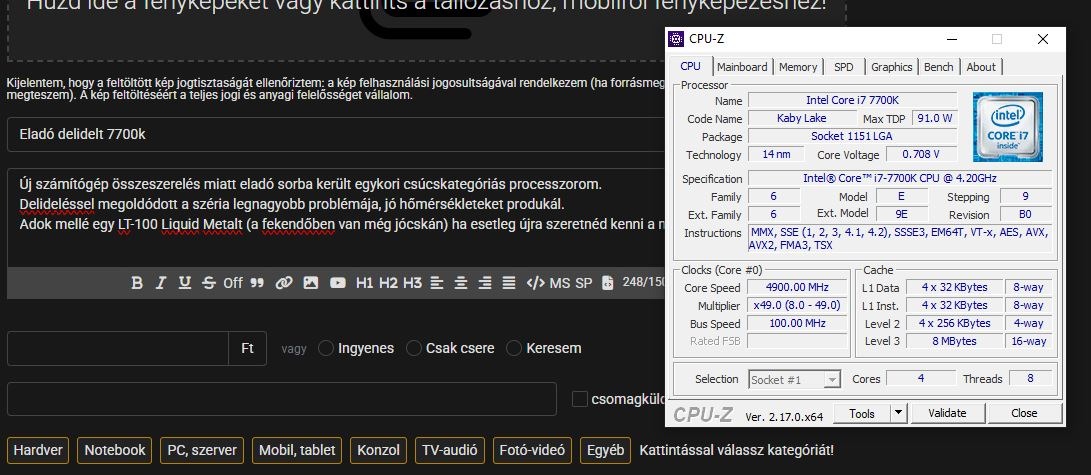Screen dimensions: 1091x475
Task: Click the Core Speed value 4900.00 MHz
Action: click(797, 287)
